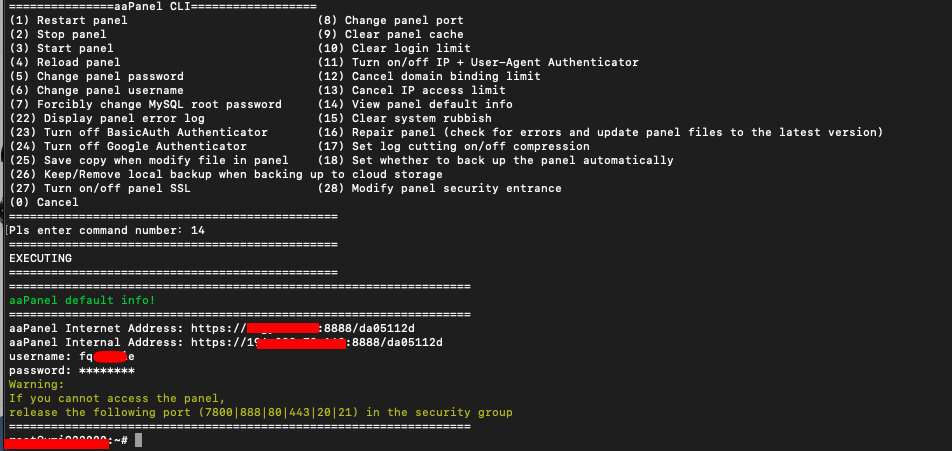
Task: Click the "EXECUTING" status line
Action: [x=40, y=258]
